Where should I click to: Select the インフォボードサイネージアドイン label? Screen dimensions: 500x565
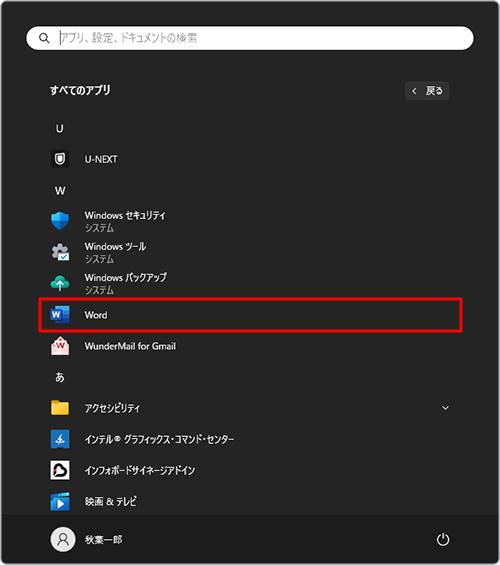click(140, 470)
